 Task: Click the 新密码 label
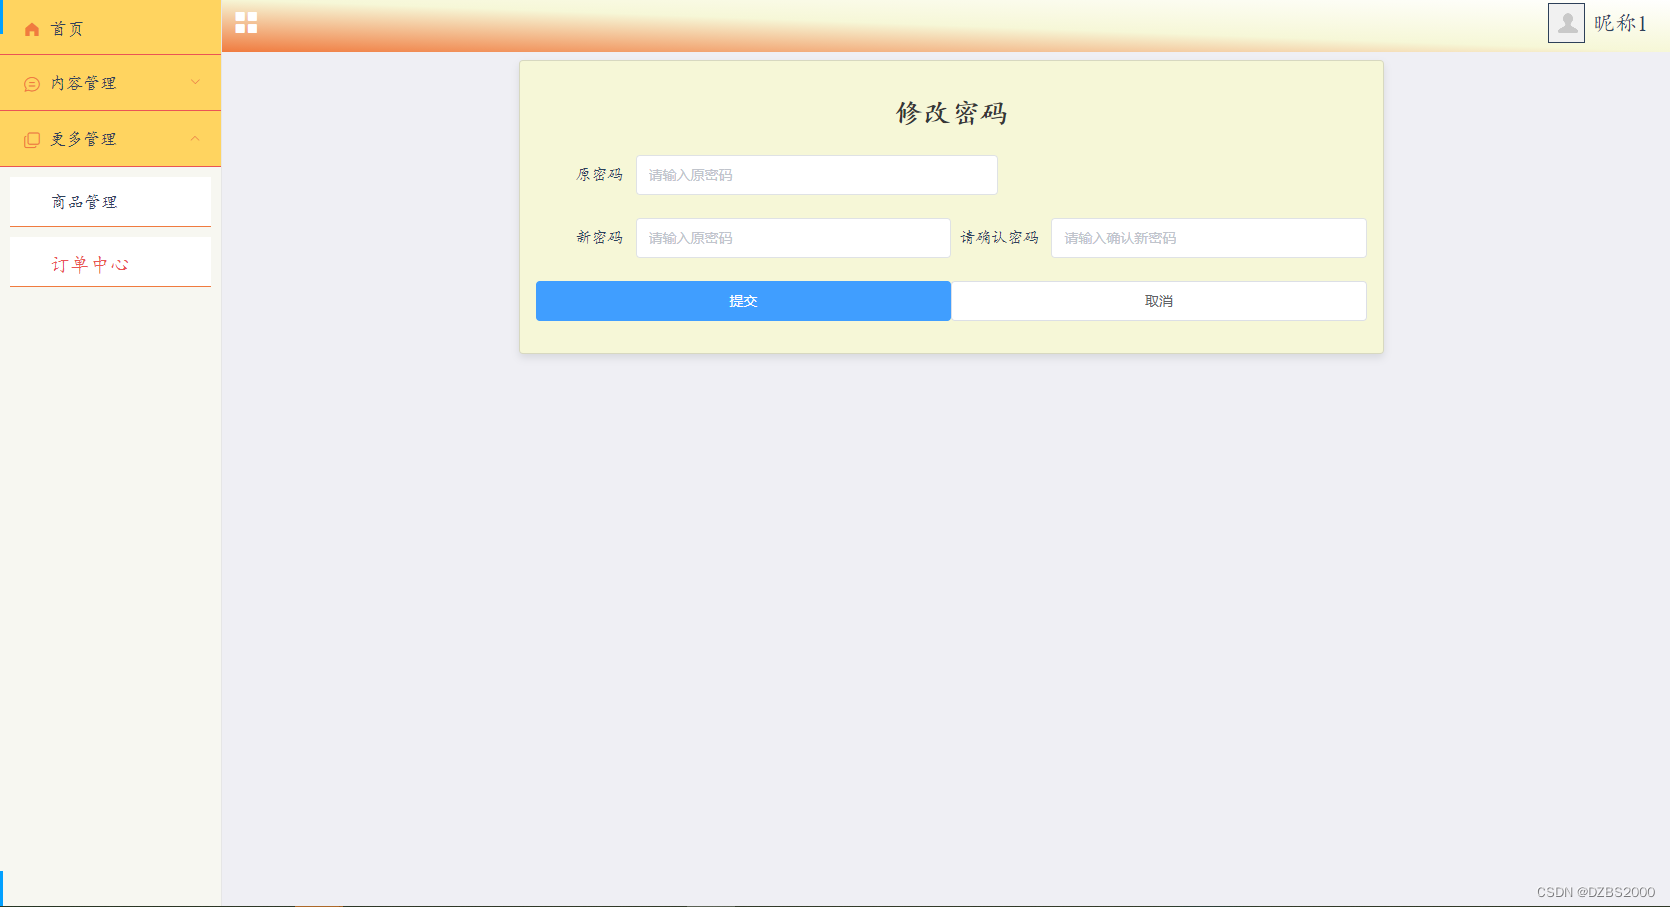599,238
